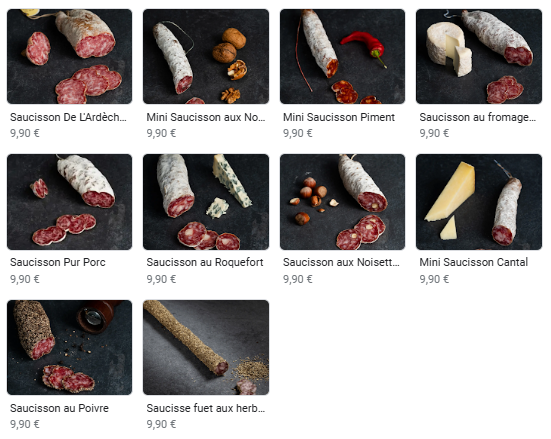The height and width of the screenshot is (439, 551).
Task: Open the Mini Saucisson Piment image
Action: point(342,57)
